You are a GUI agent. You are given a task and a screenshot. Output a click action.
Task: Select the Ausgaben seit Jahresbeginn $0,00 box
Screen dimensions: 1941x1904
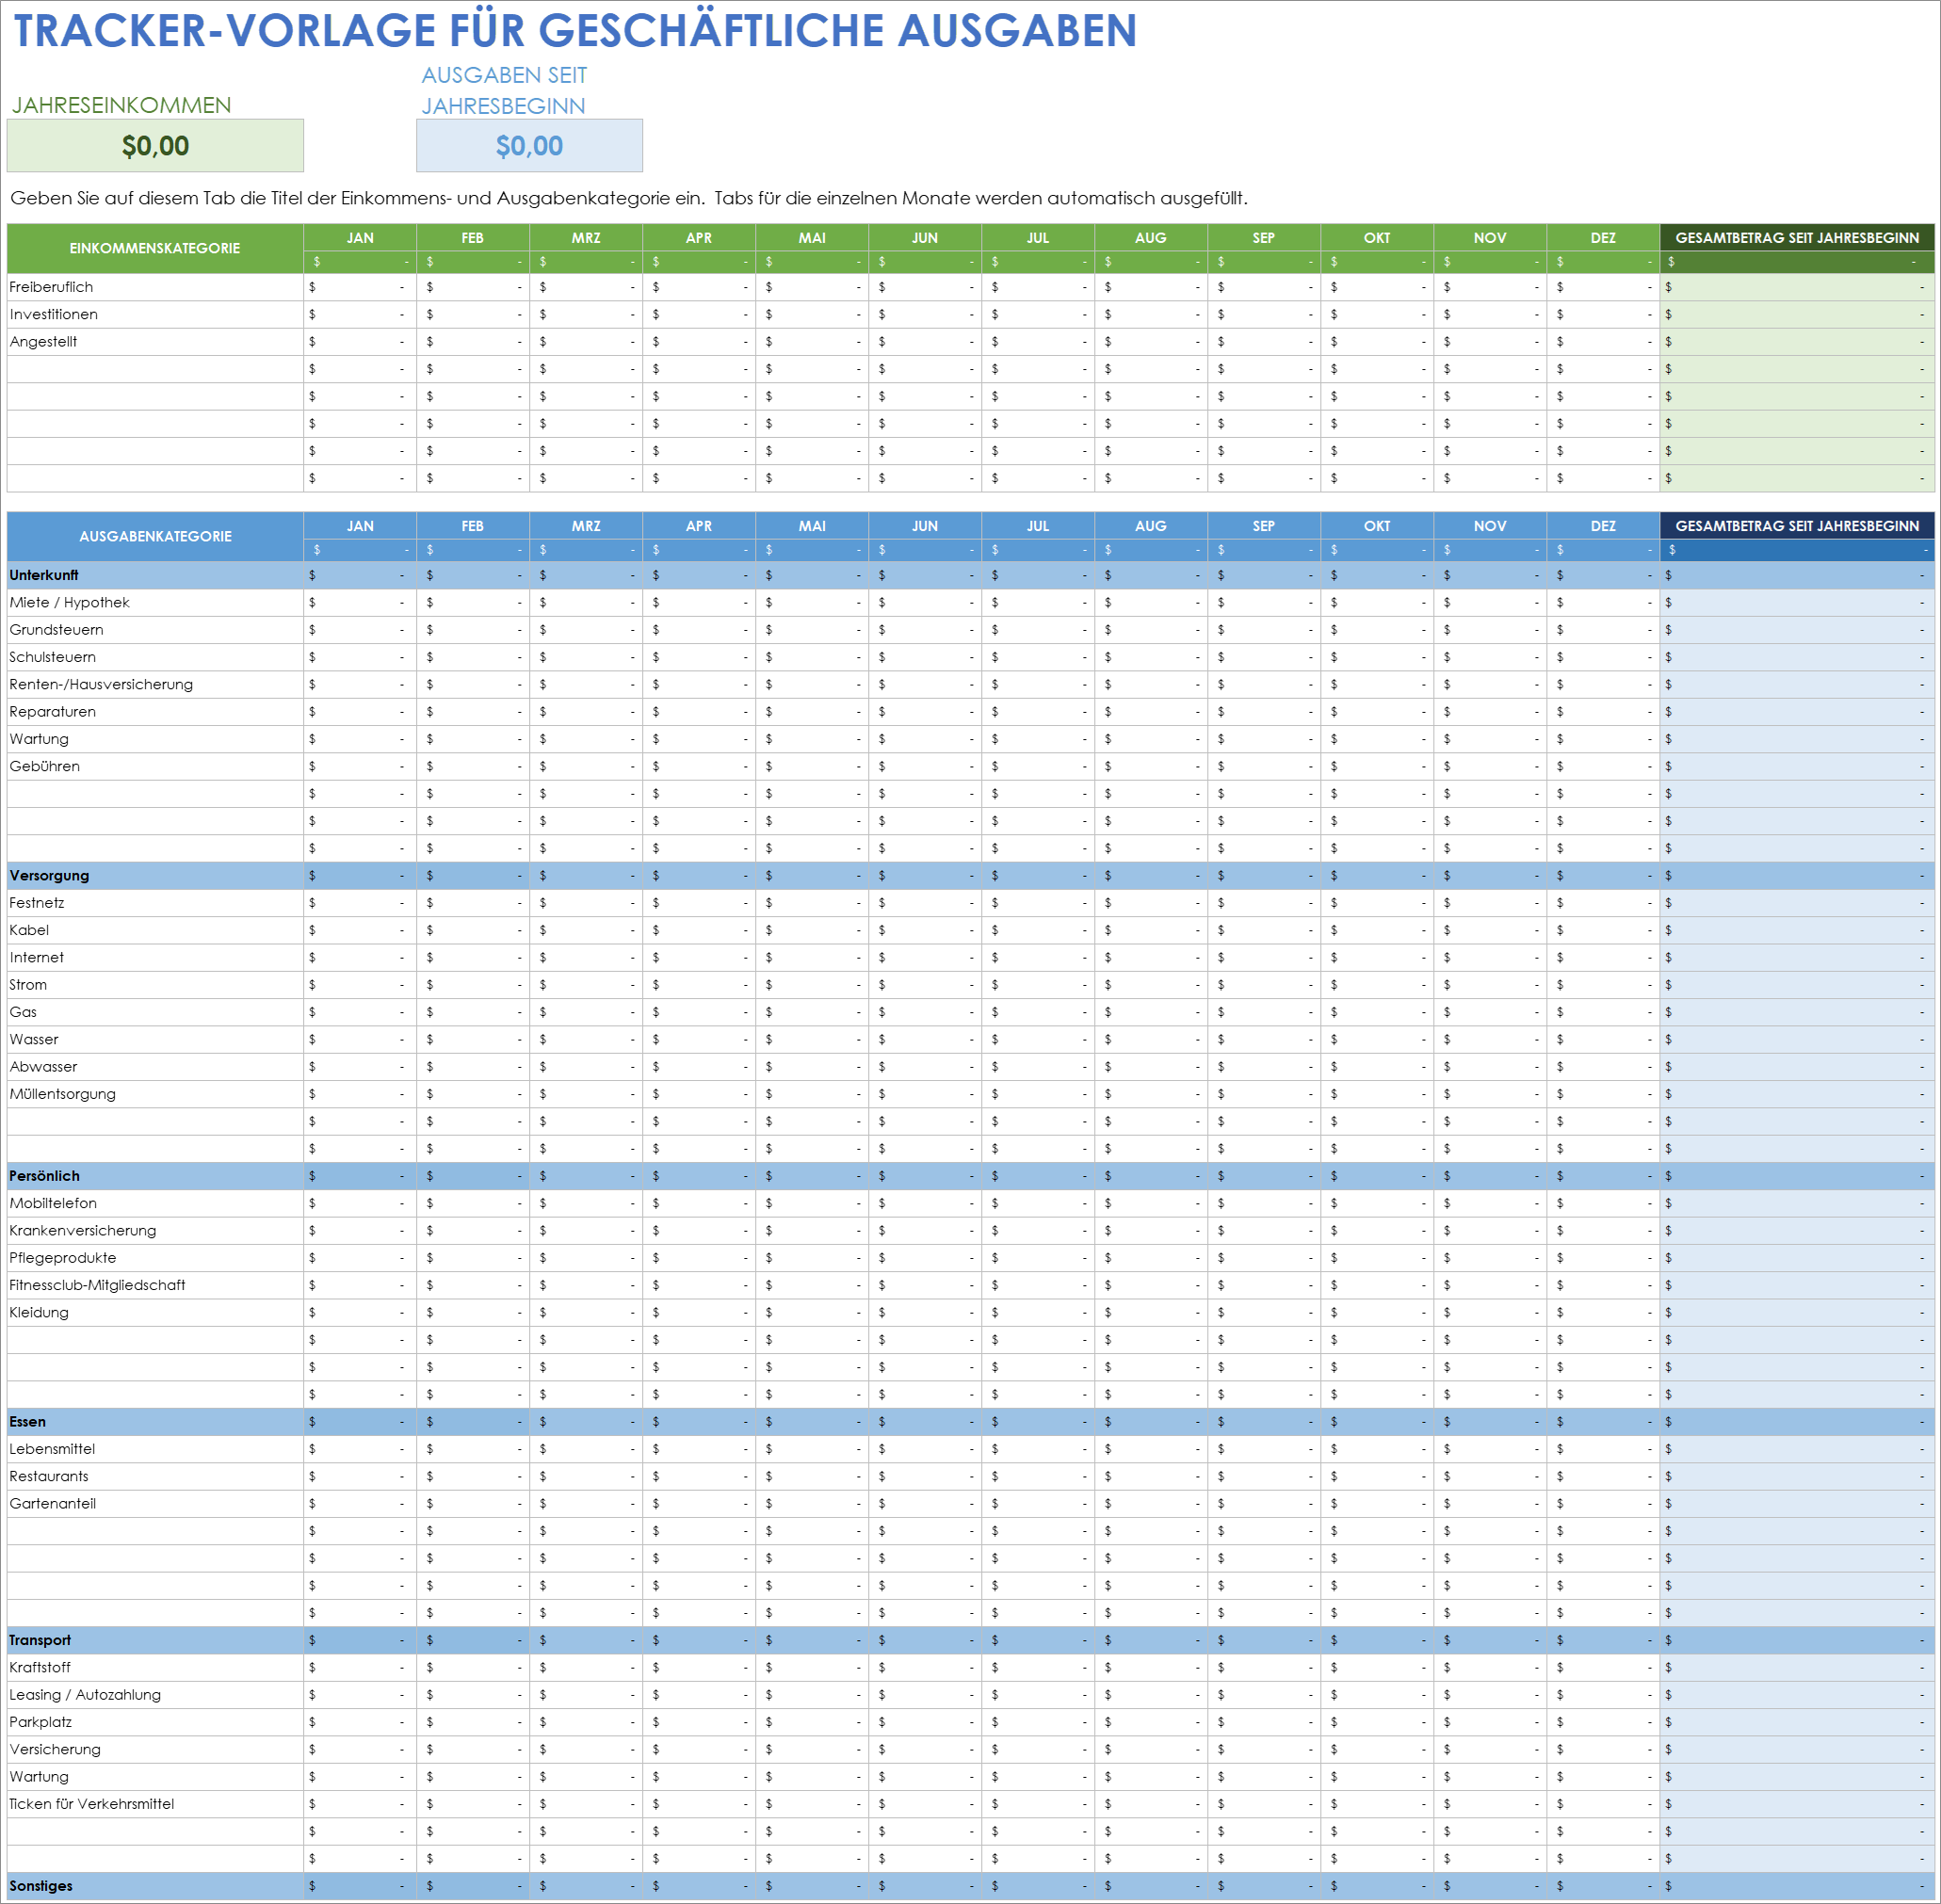tap(529, 146)
